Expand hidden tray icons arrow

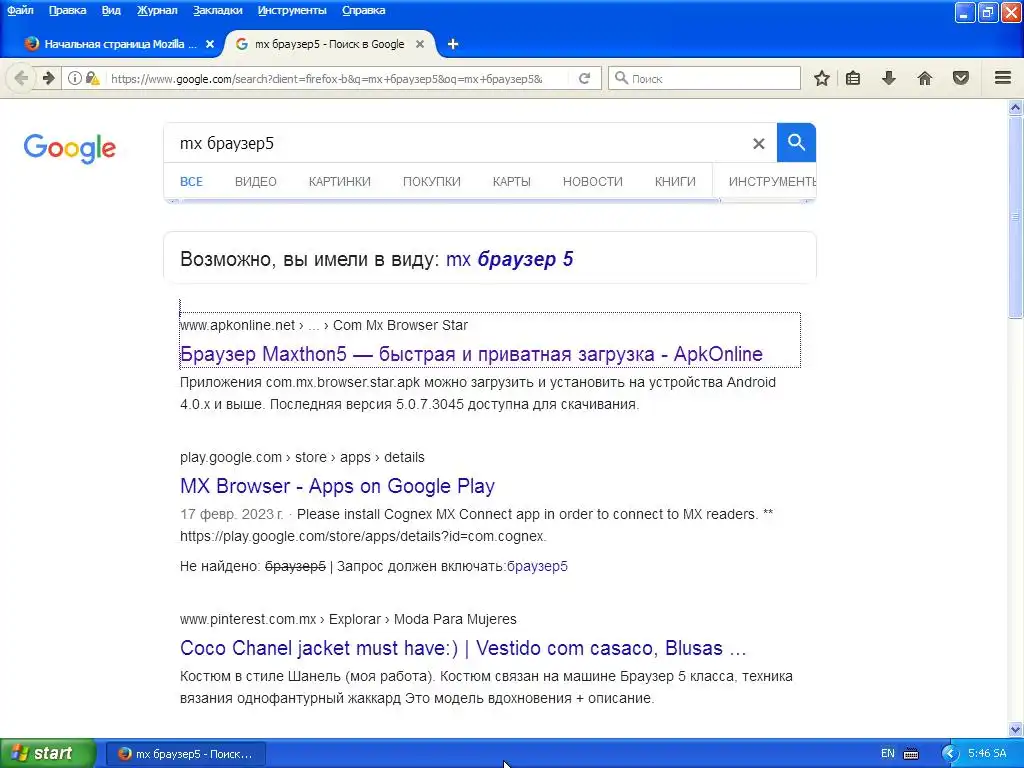[x=951, y=754]
